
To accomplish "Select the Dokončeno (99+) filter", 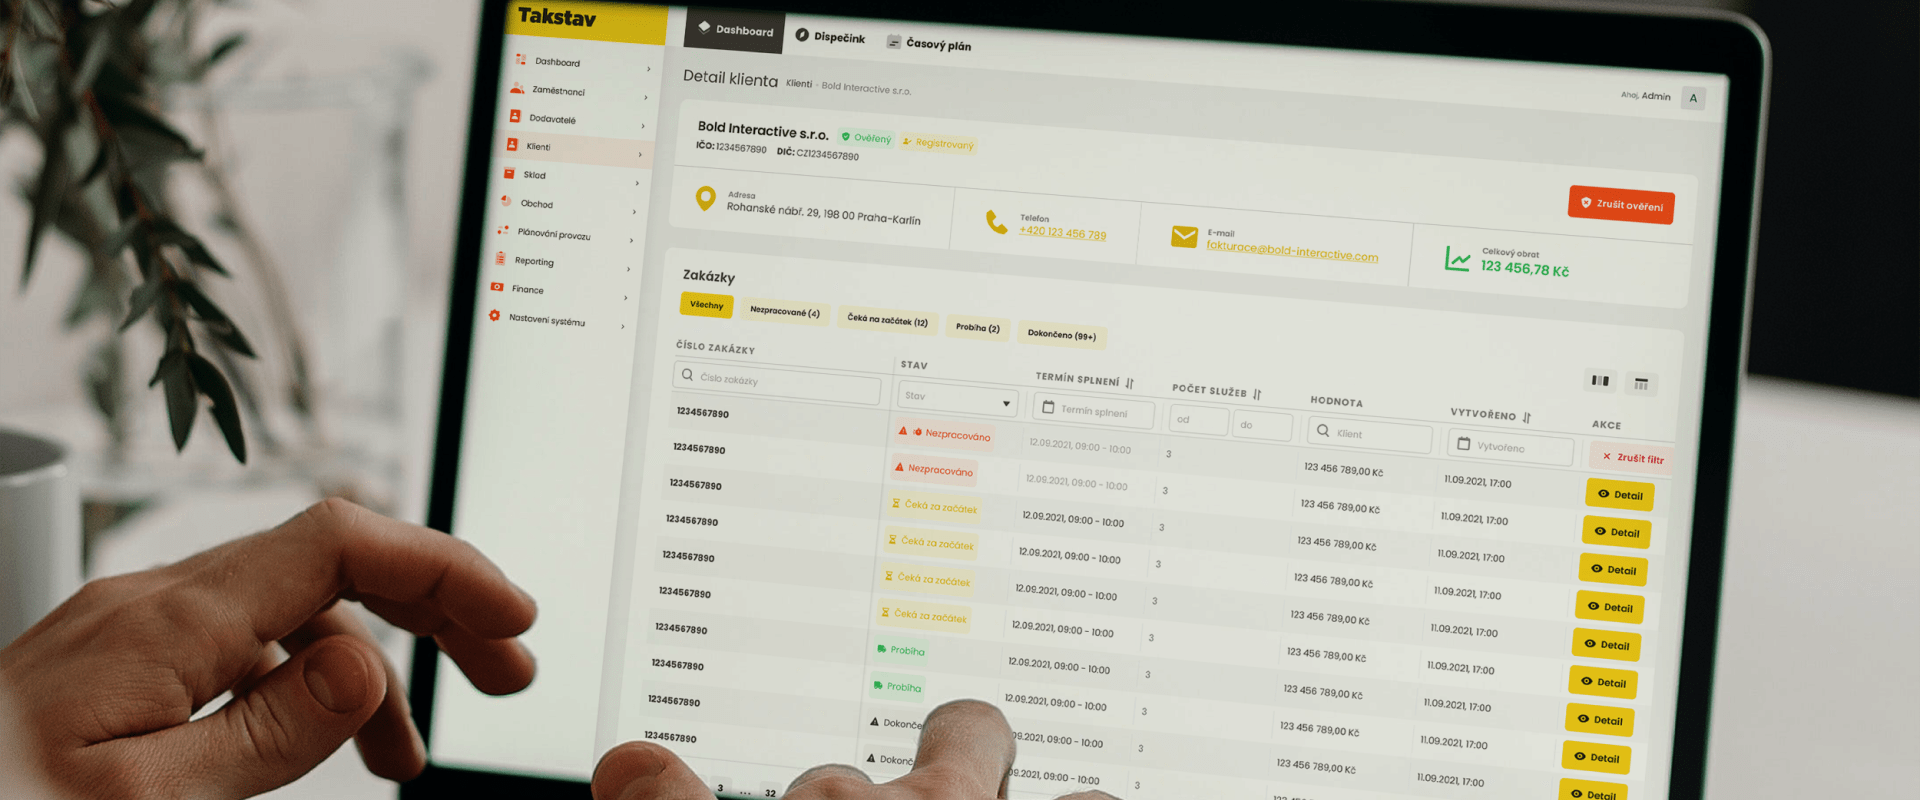I will click(x=1062, y=335).
